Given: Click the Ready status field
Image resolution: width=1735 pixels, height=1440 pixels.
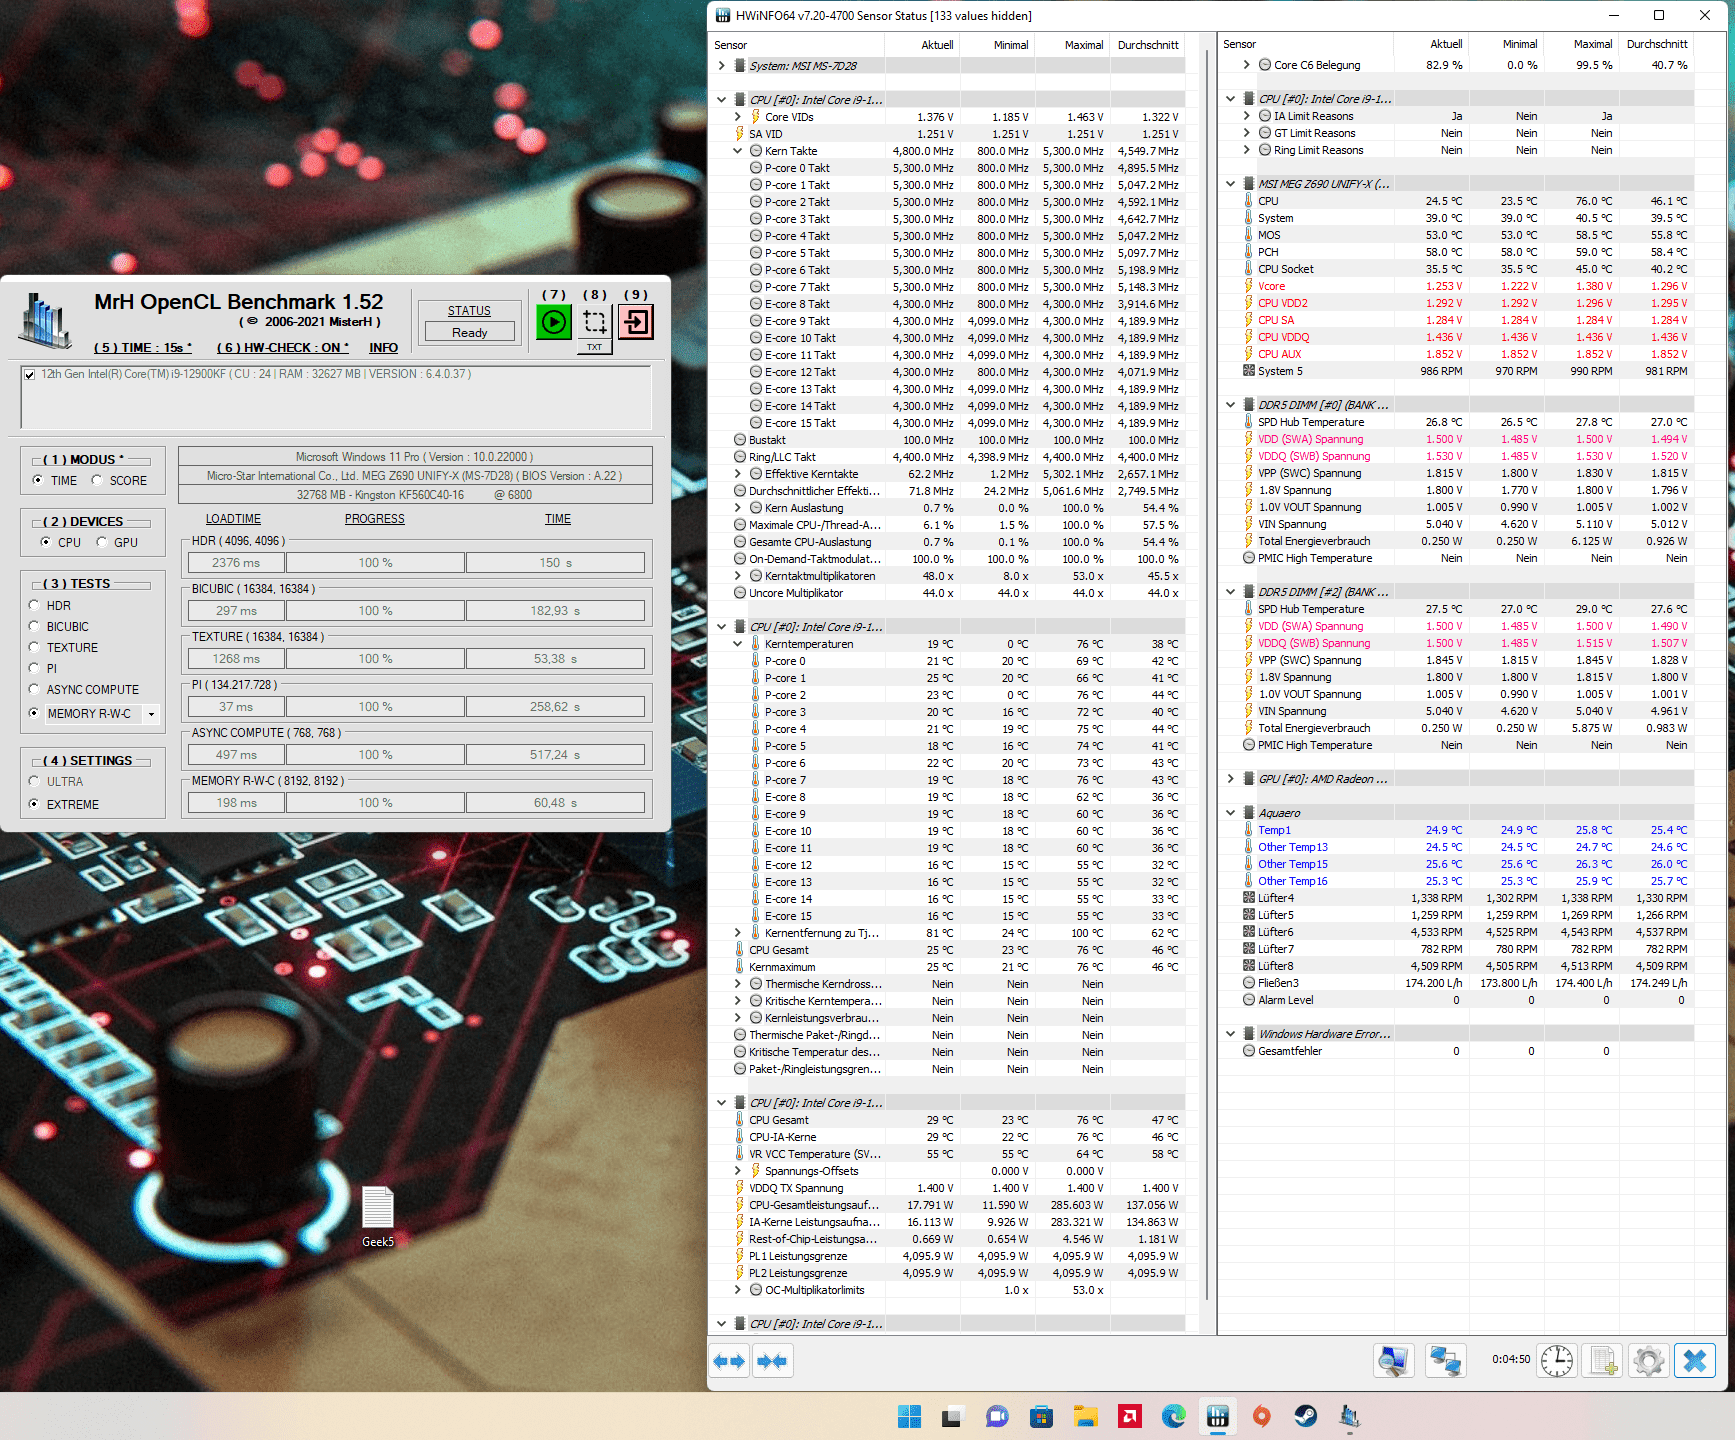Looking at the screenshot, I should click(470, 333).
